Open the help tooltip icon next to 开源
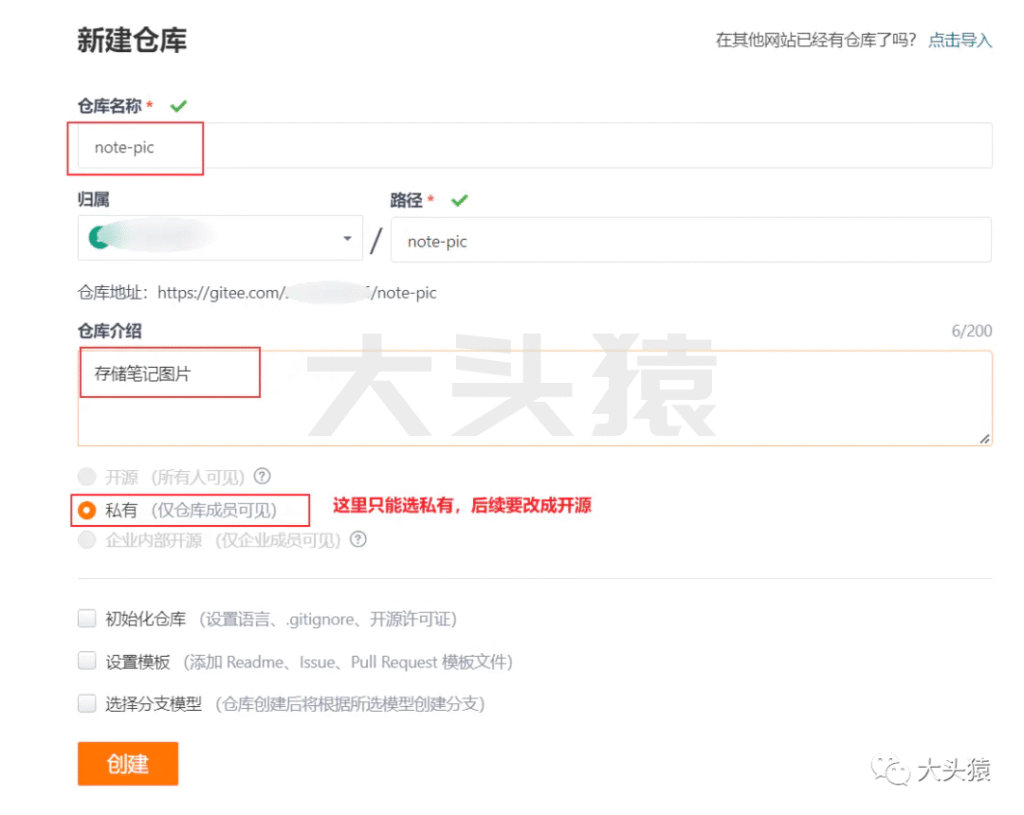The width and height of the screenshot is (1024, 815). (261, 477)
